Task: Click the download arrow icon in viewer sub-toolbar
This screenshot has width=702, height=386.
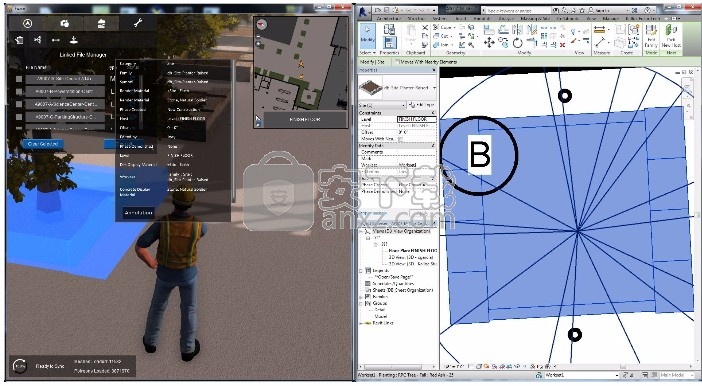Action: pyautogui.click(x=74, y=40)
